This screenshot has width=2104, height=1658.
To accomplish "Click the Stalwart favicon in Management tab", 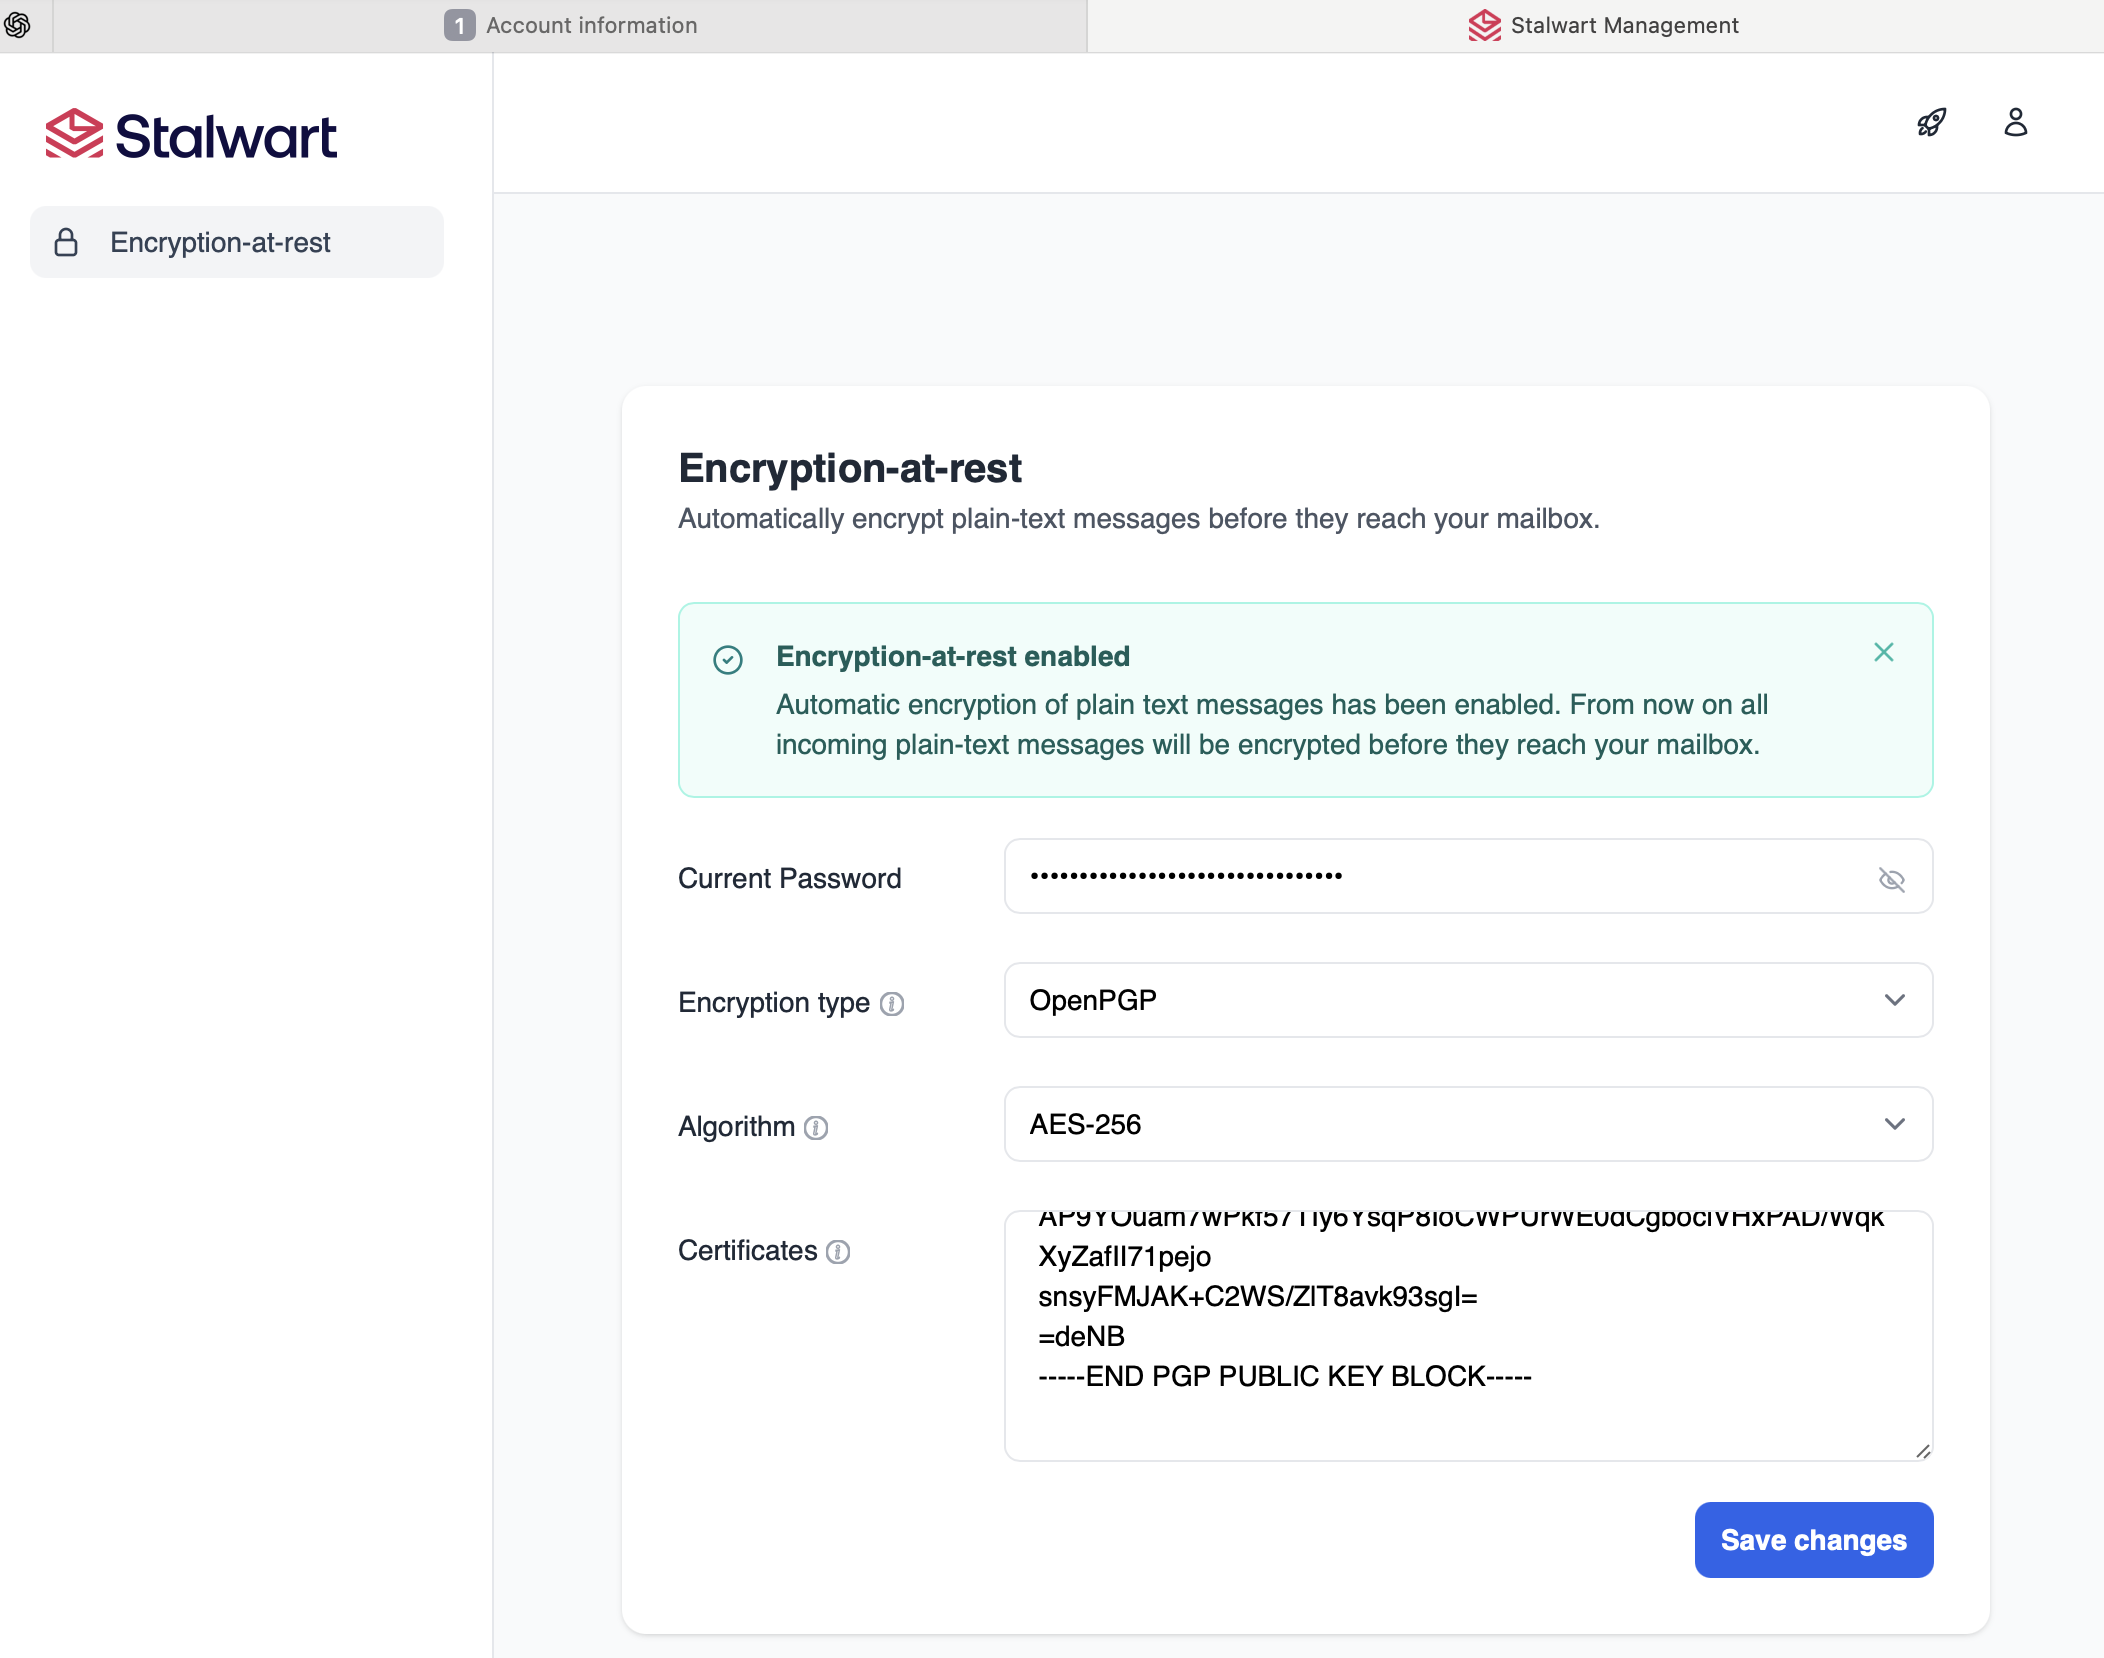I will point(1484,25).
